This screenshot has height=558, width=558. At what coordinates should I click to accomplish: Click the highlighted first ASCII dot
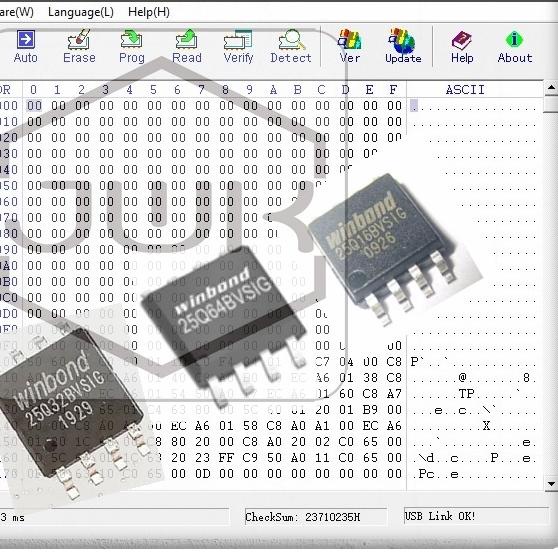click(x=414, y=106)
